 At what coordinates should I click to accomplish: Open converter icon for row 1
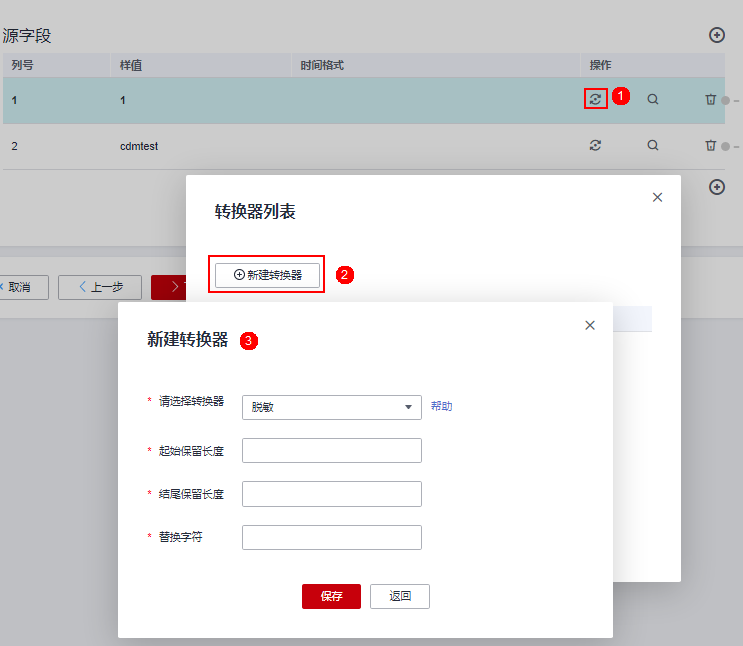point(595,99)
